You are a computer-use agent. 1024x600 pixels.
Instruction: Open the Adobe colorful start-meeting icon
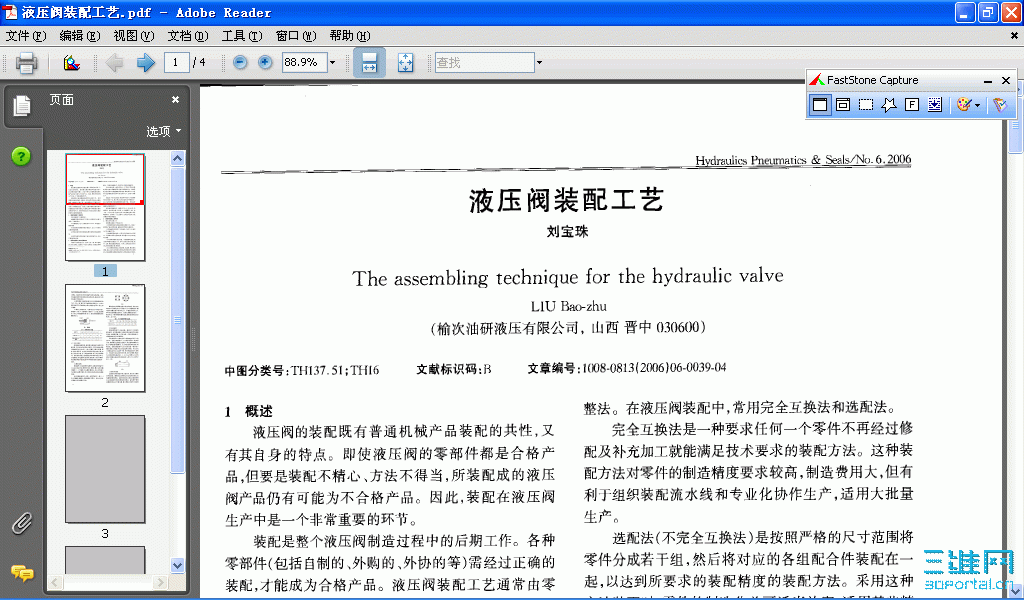(x=72, y=63)
